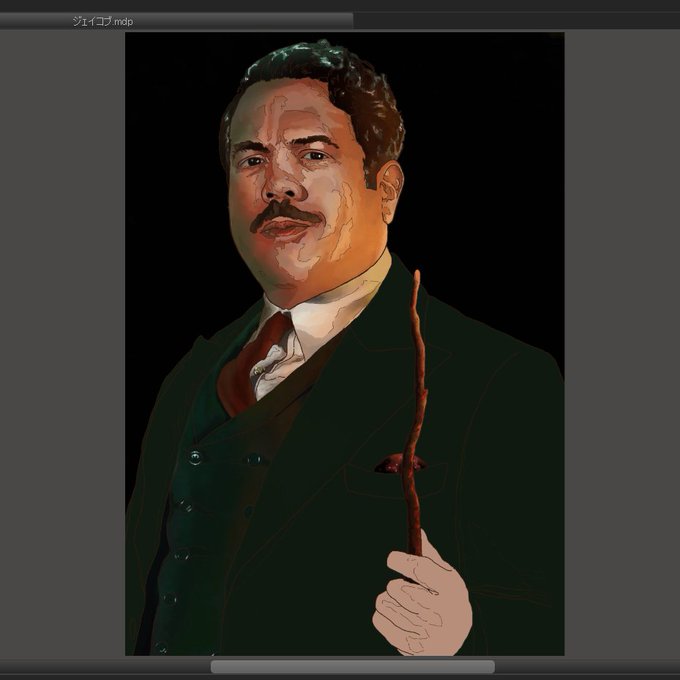Click the horizontal scrollbar thumb below the canvas
Image resolution: width=680 pixels, height=680 pixels.
click(352, 667)
